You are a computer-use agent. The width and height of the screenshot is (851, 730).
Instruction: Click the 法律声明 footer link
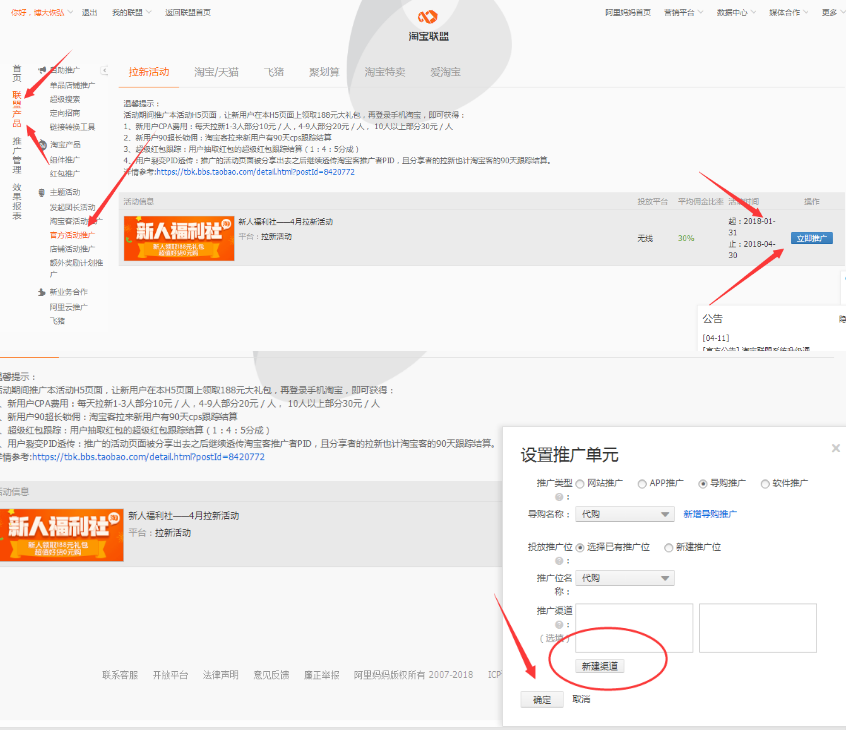(220, 675)
